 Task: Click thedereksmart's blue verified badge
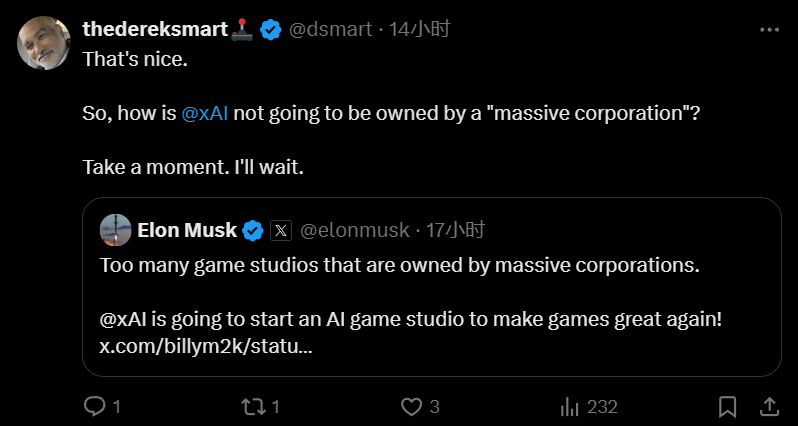pyautogui.click(x=270, y=30)
